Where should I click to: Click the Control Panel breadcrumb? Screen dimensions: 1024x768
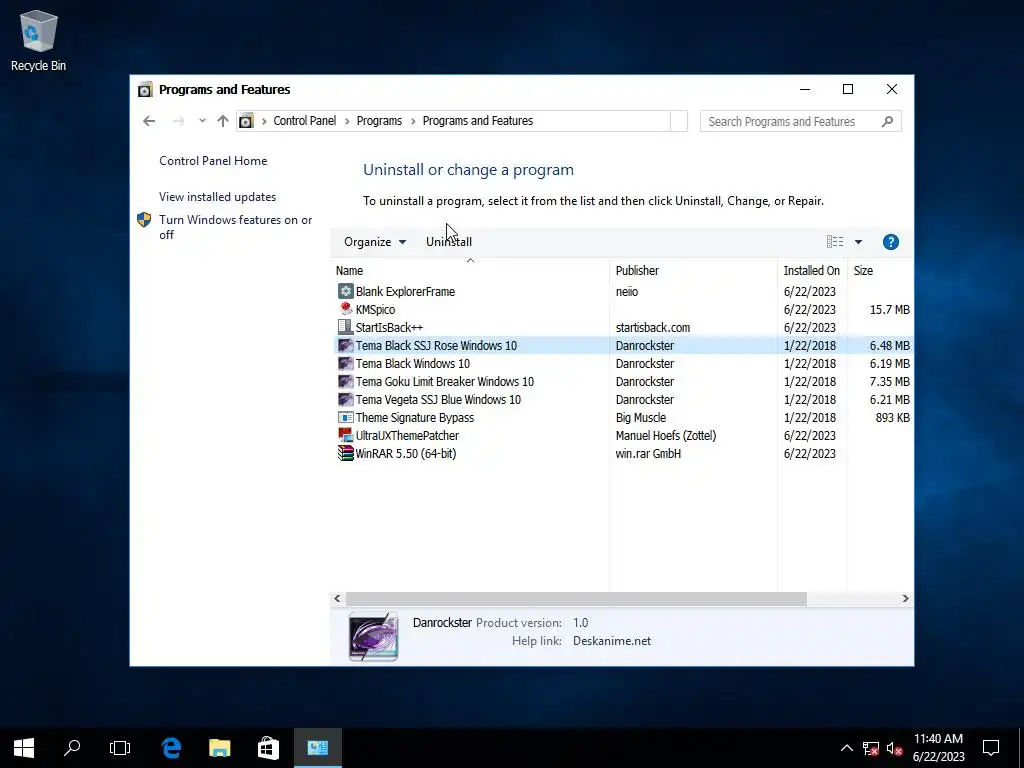(x=304, y=121)
